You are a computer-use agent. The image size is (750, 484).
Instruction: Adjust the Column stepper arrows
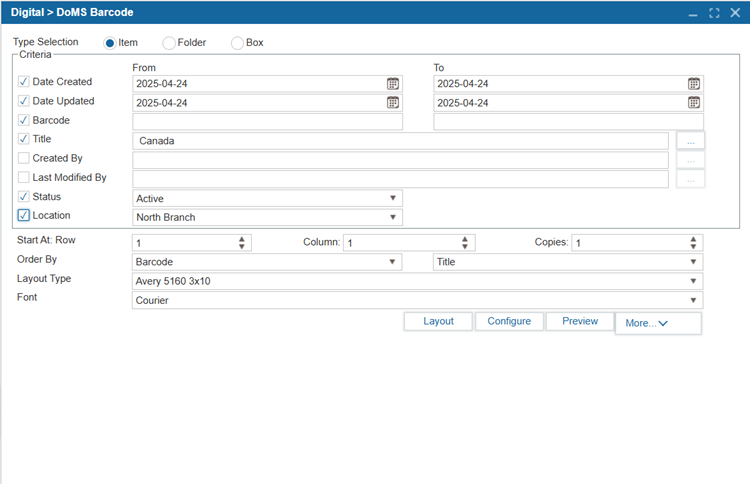tap(464, 243)
